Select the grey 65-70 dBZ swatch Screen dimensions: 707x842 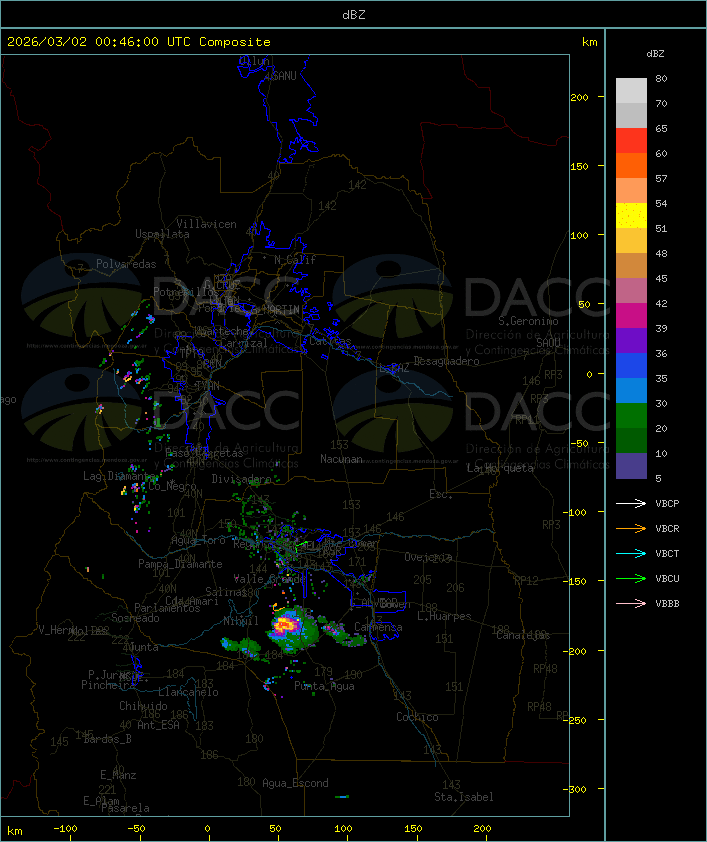click(x=631, y=115)
